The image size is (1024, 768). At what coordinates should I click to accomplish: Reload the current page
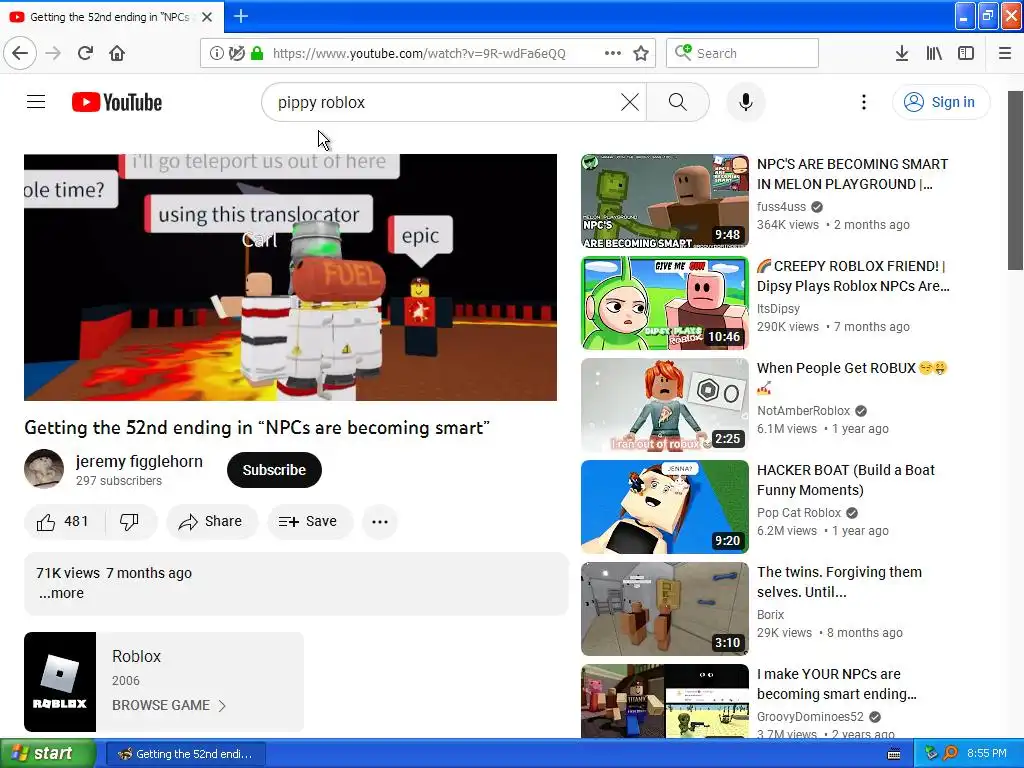(85, 53)
